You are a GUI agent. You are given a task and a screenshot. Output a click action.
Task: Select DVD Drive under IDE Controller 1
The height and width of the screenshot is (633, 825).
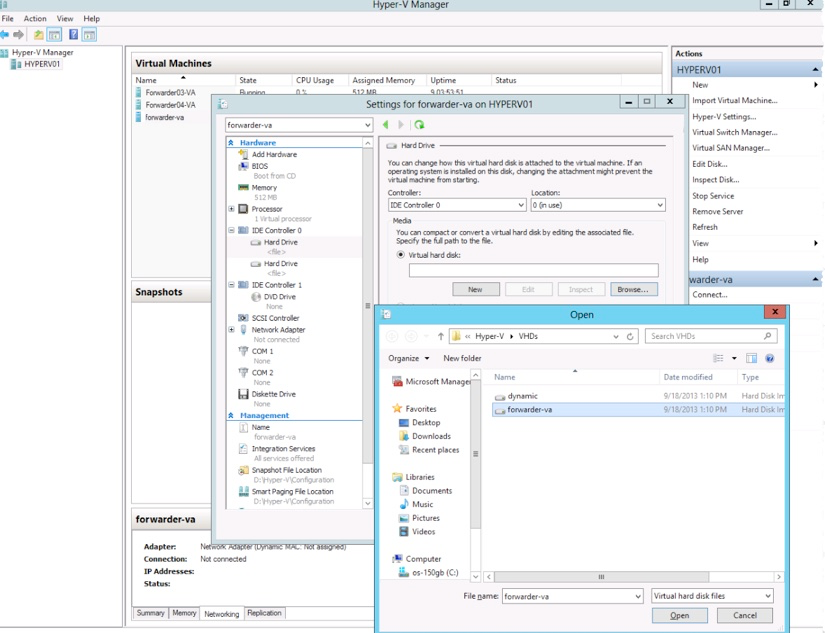pos(279,297)
